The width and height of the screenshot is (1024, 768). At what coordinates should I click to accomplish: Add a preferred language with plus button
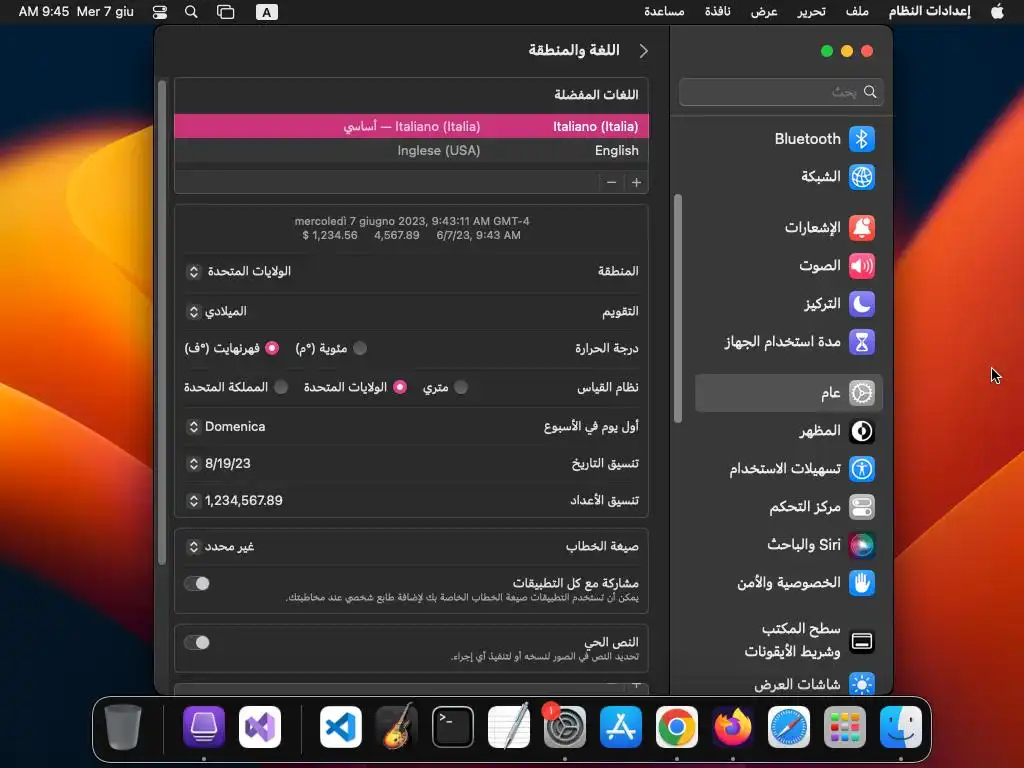coord(636,183)
